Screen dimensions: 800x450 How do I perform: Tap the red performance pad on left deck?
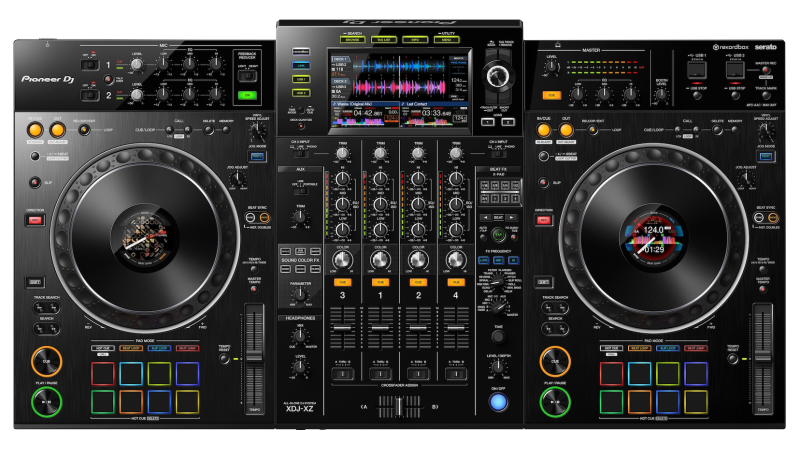pyautogui.click(x=102, y=374)
